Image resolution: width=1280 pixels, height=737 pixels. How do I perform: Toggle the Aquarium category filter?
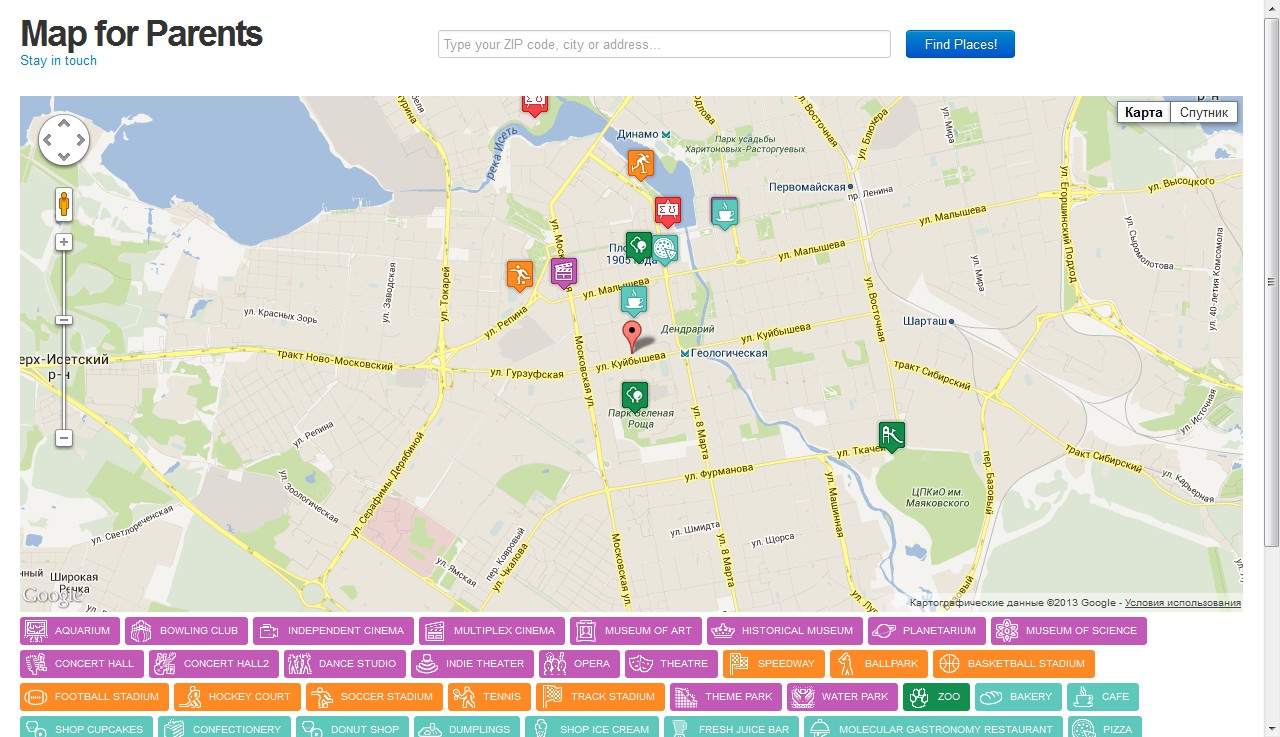70,631
